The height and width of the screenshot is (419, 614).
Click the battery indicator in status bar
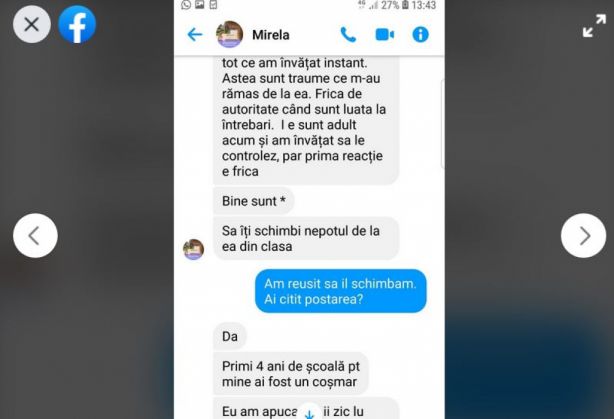point(405,5)
